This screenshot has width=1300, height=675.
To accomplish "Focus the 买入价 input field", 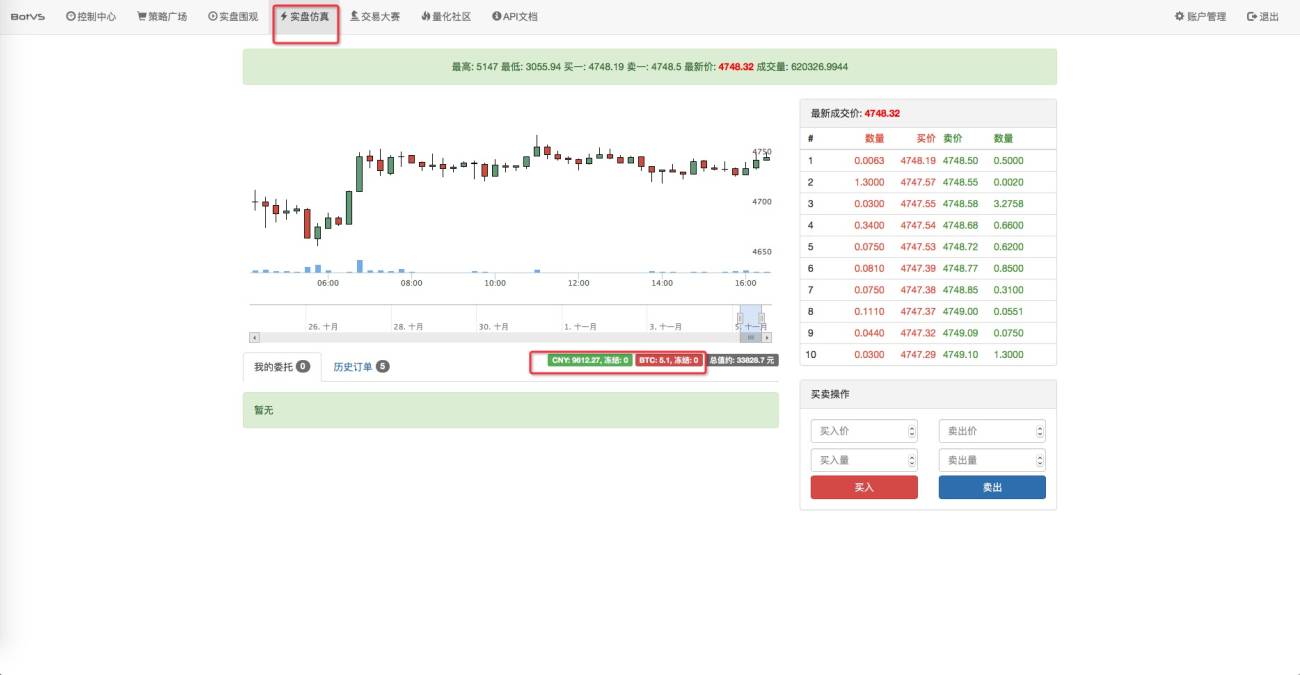I will pos(864,431).
